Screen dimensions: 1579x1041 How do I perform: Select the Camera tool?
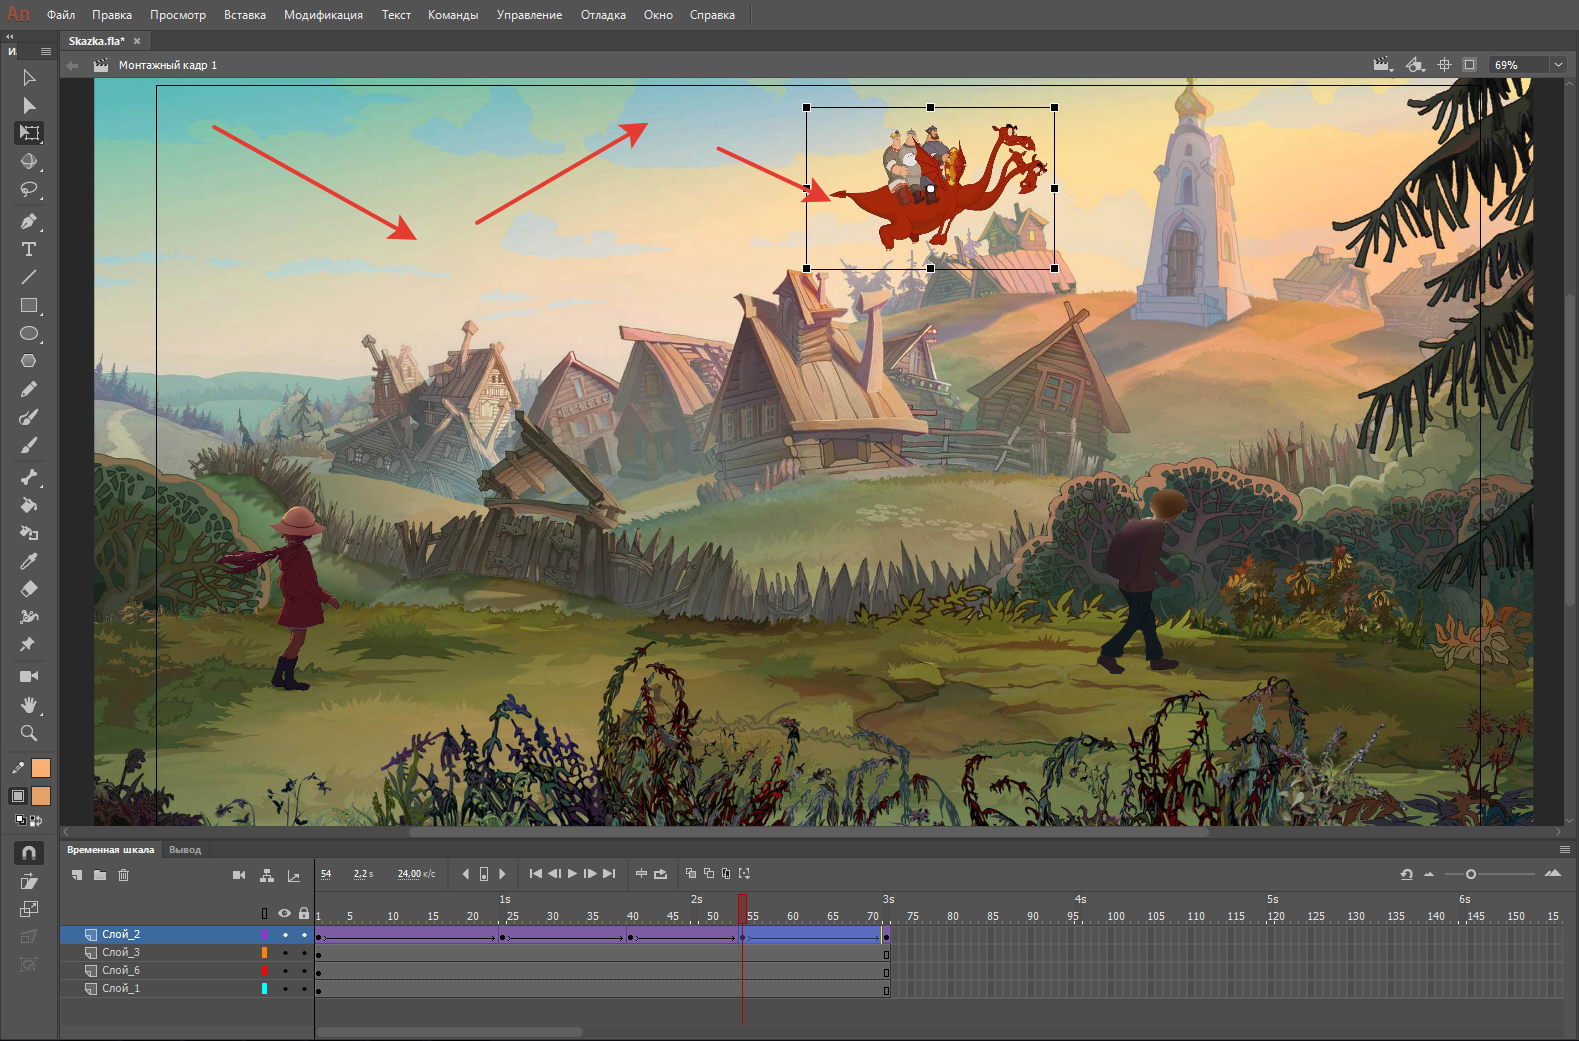(x=29, y=677)
